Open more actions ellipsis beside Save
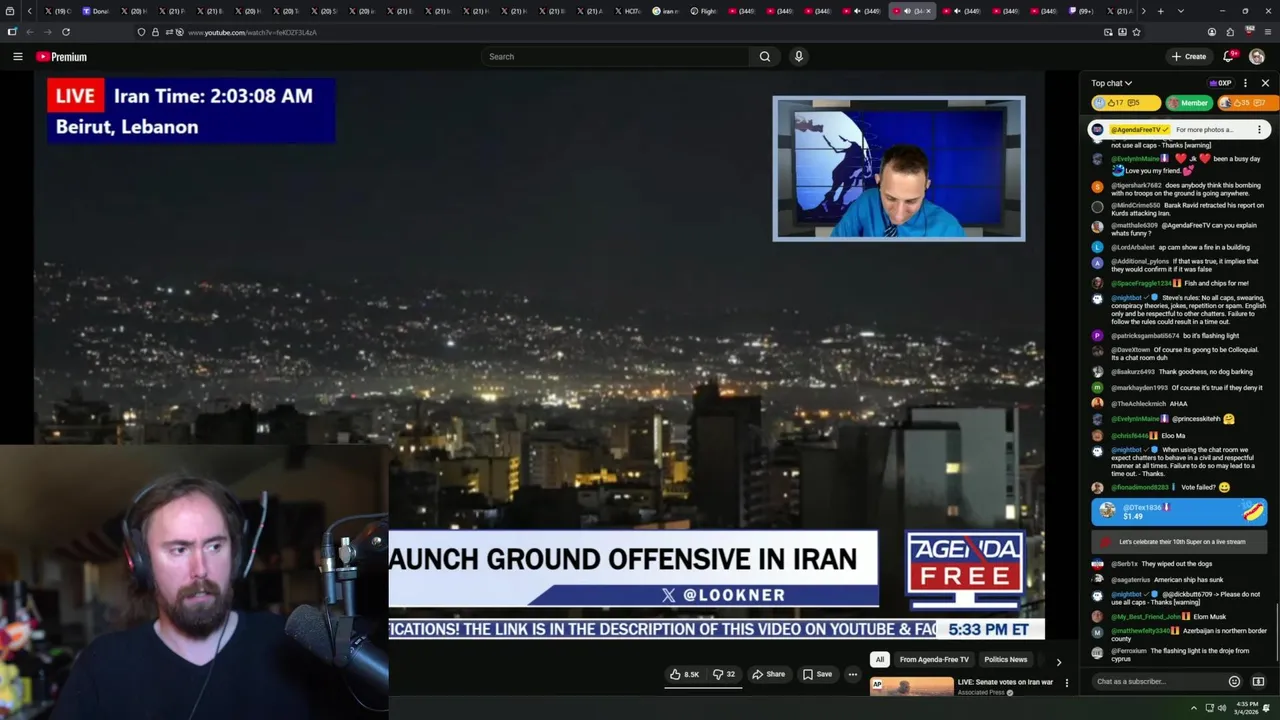 pyautogui.click(x=853, y=674)
